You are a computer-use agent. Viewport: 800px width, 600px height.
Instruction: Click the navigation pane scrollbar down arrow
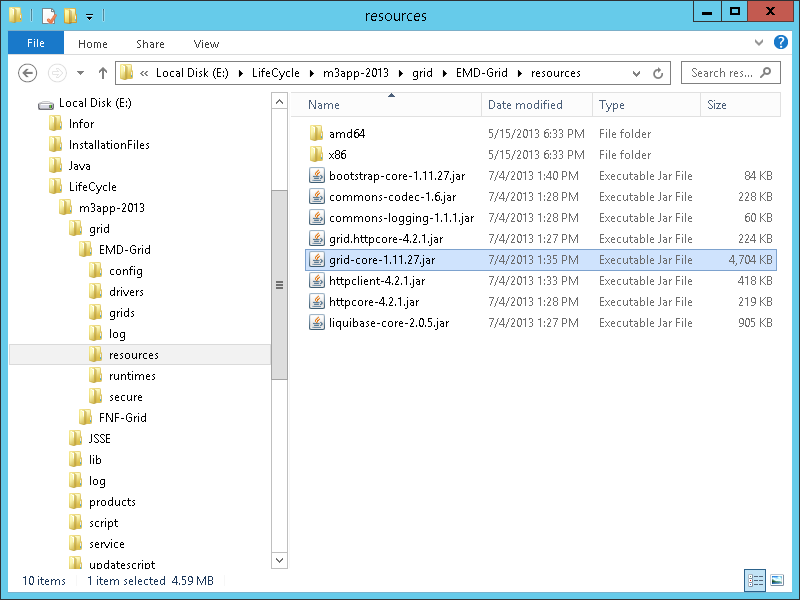tap(279, 561)
